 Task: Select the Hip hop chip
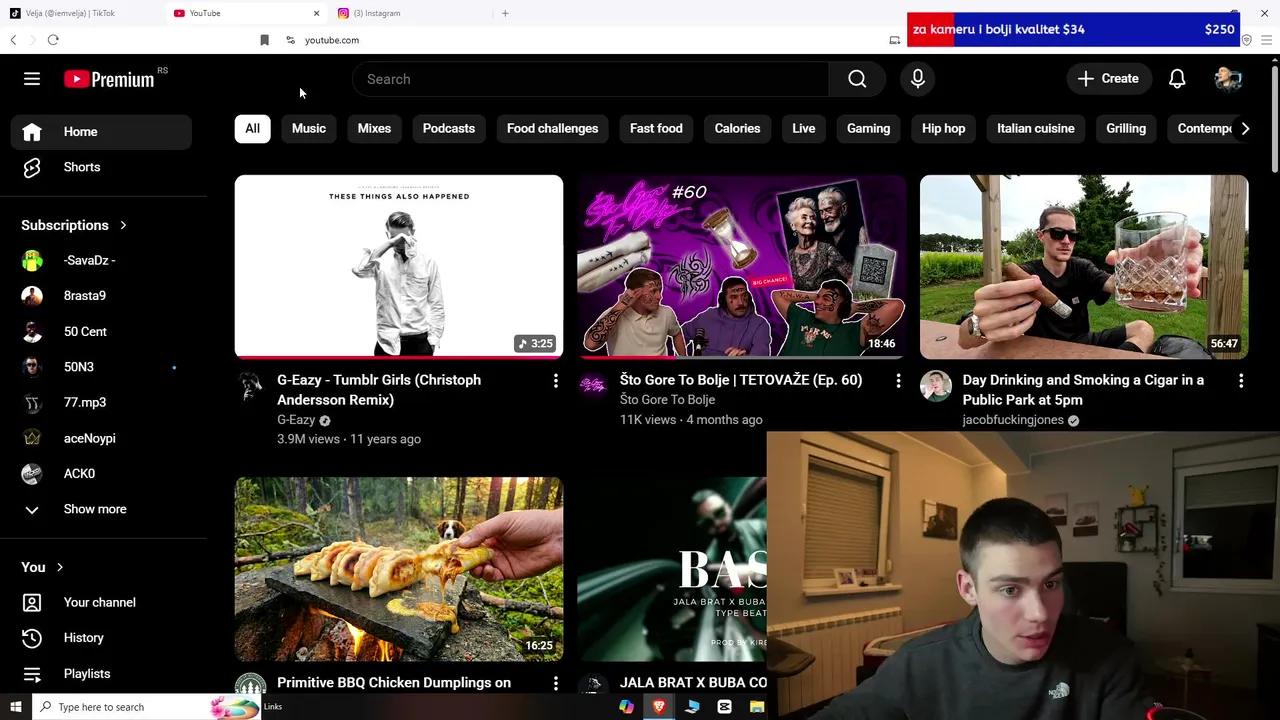(x=943, y=128)
